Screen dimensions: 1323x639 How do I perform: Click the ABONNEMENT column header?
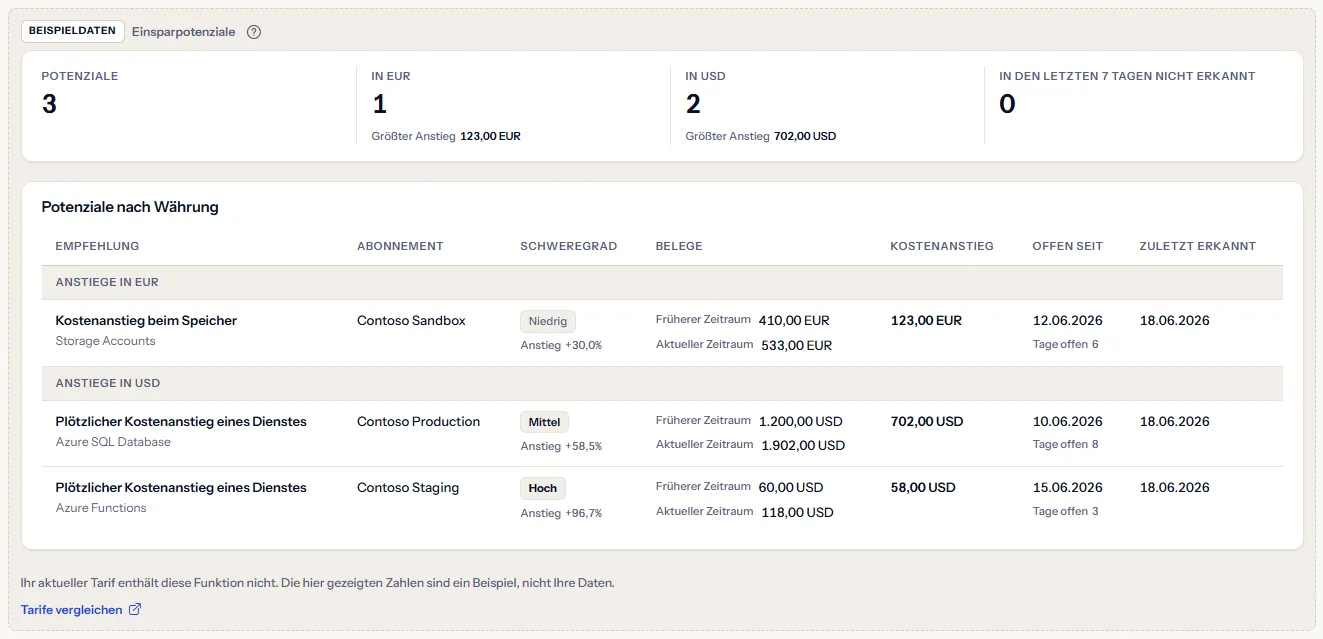pyautogui.click(x=400, y=246)
